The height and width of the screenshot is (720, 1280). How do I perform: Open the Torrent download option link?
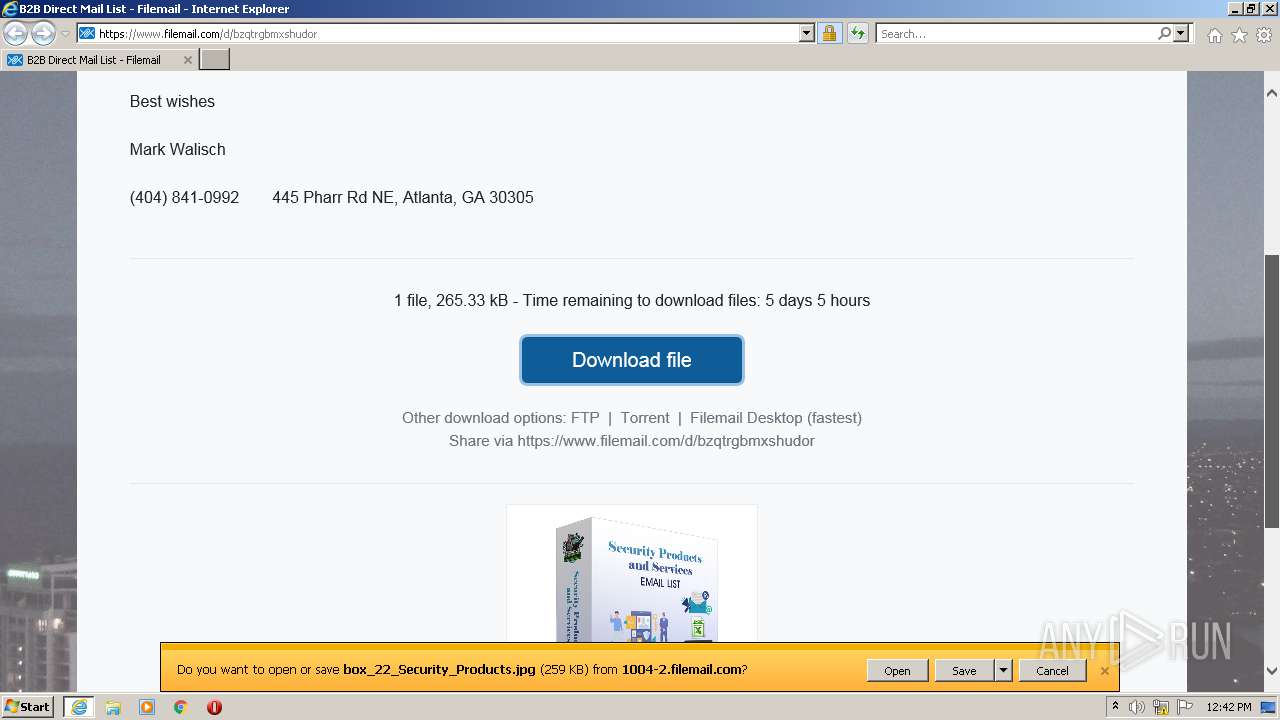(645, 418)
